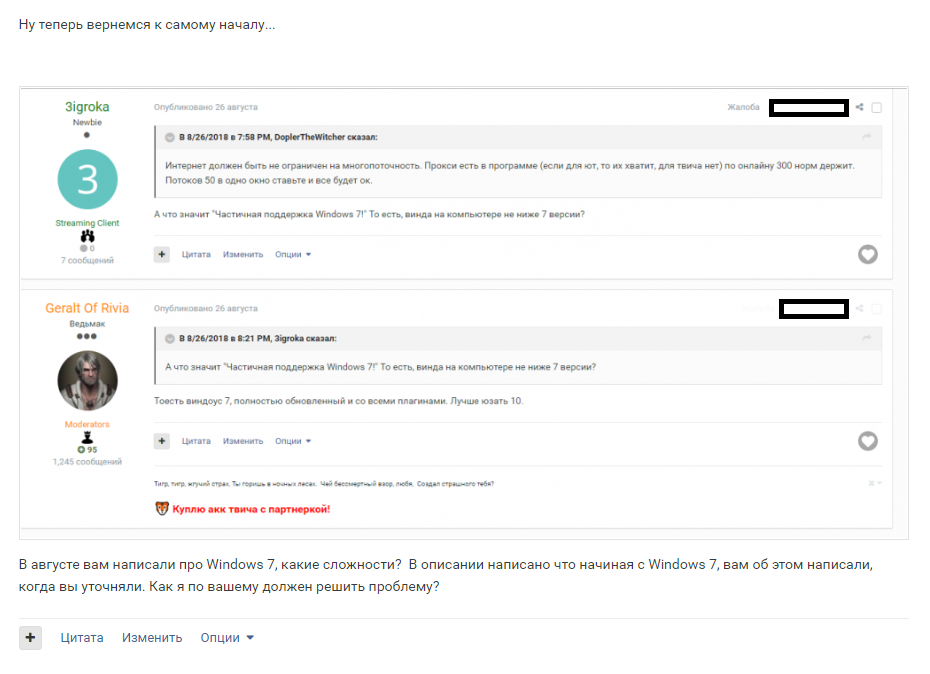Viewport: 930px width, 674px height.
Task: Open Опции dropdown in Geralt Of Rivia's post
Action: (293, 441)
